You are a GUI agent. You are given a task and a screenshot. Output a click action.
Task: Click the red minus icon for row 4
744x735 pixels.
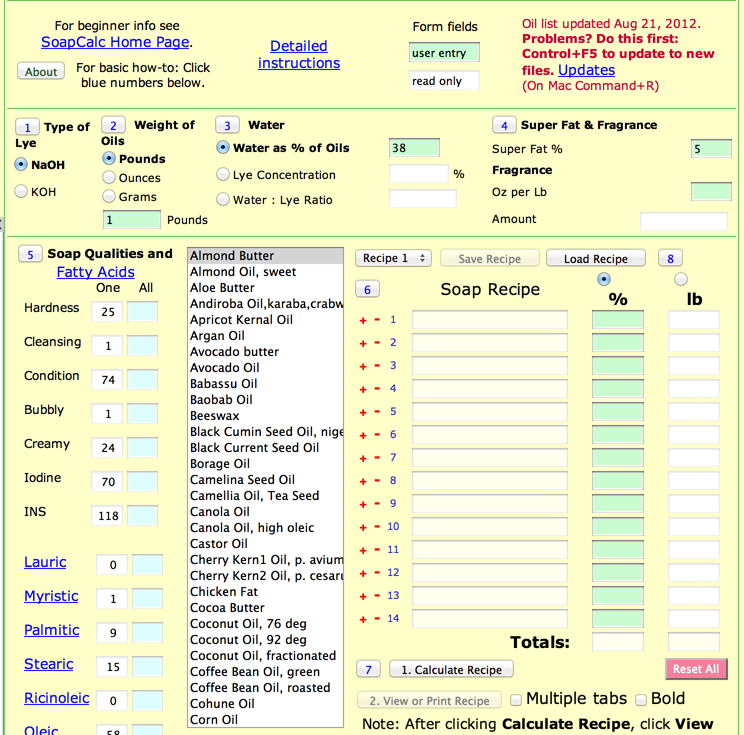point(377,389)
